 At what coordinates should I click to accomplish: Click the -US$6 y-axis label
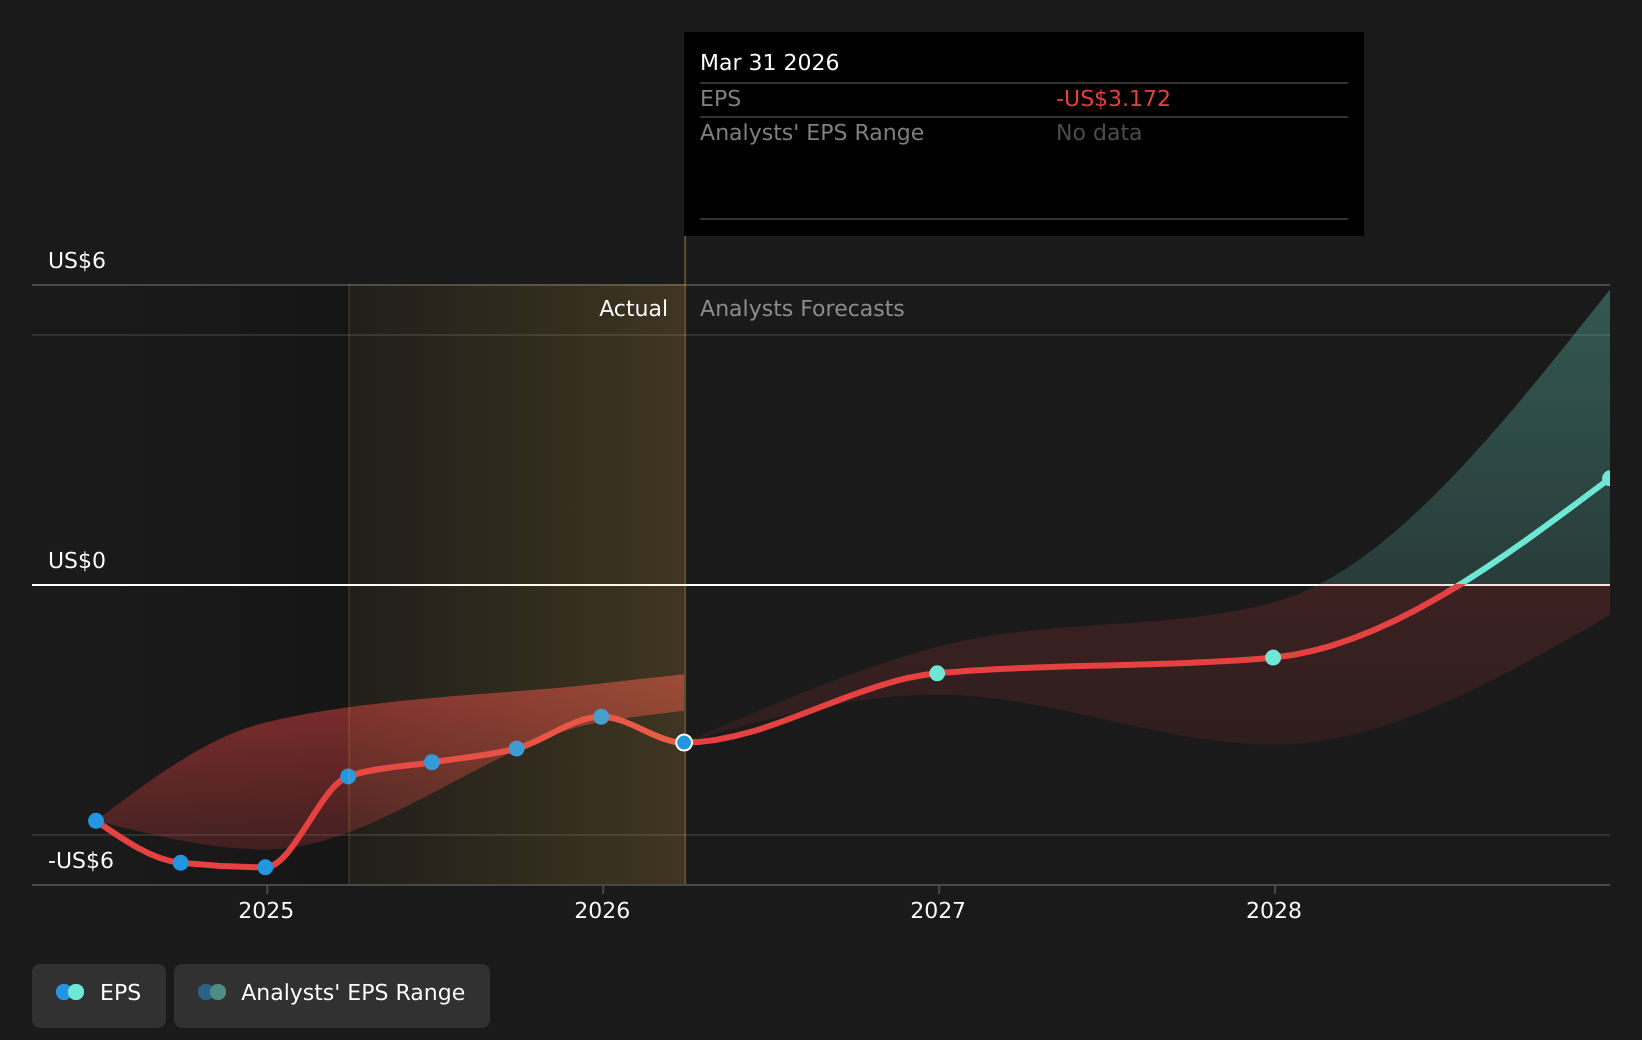click(81, 861)
